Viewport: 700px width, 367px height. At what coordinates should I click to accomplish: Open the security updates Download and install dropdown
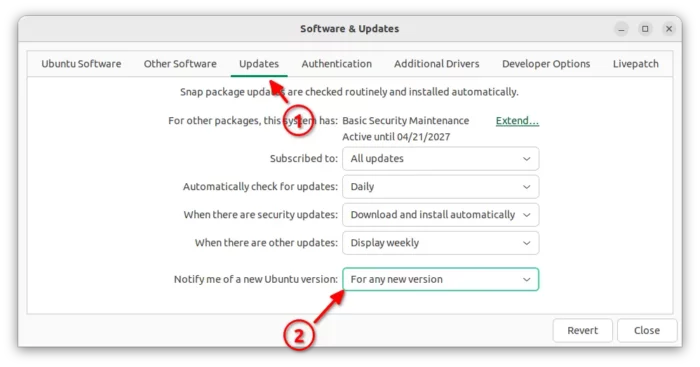(x=441, y=215)
